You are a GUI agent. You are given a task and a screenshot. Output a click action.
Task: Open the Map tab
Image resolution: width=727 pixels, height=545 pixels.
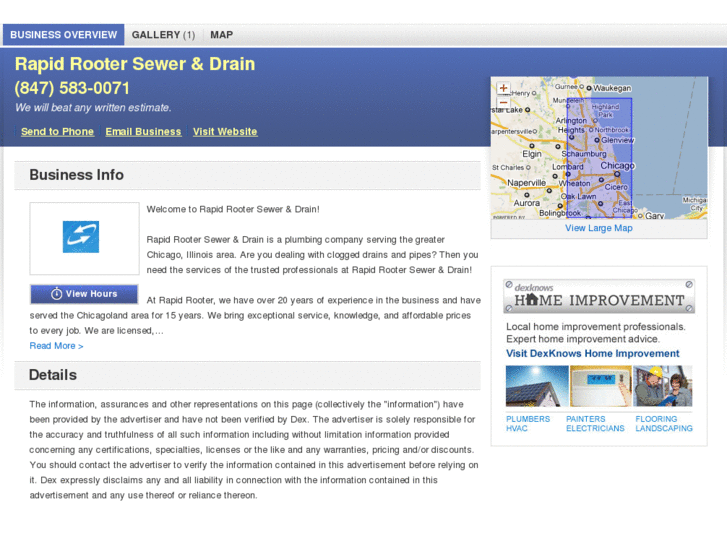pyautogui.click(x=222, y=35)
